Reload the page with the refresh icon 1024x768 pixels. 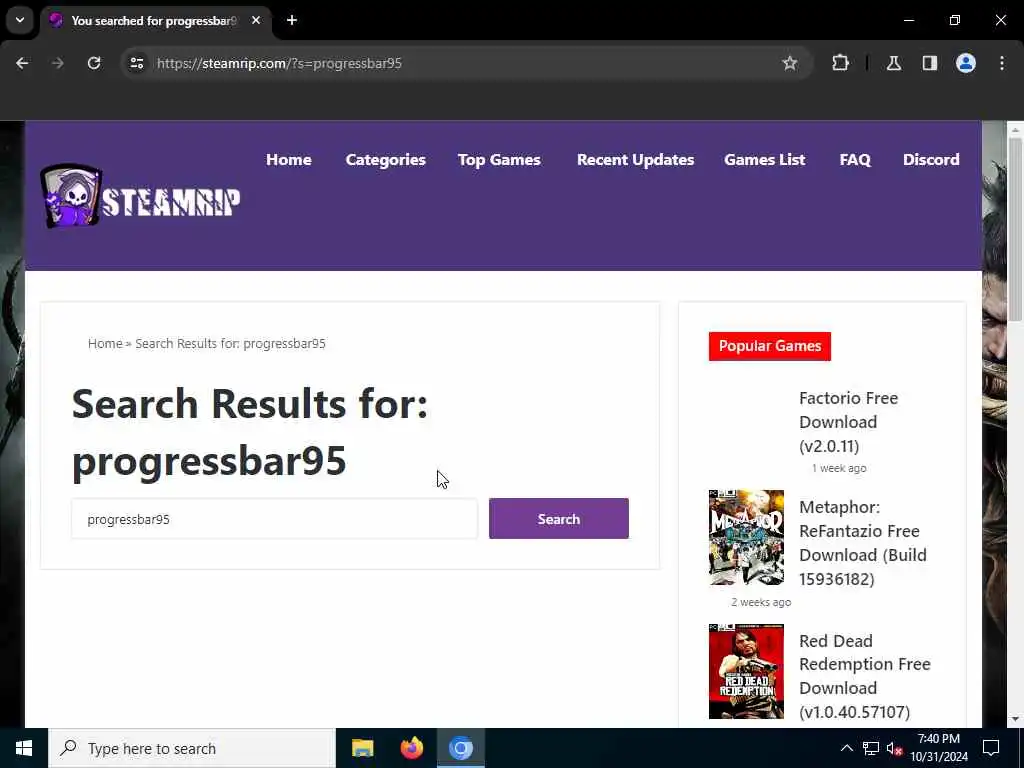point(94,63)
